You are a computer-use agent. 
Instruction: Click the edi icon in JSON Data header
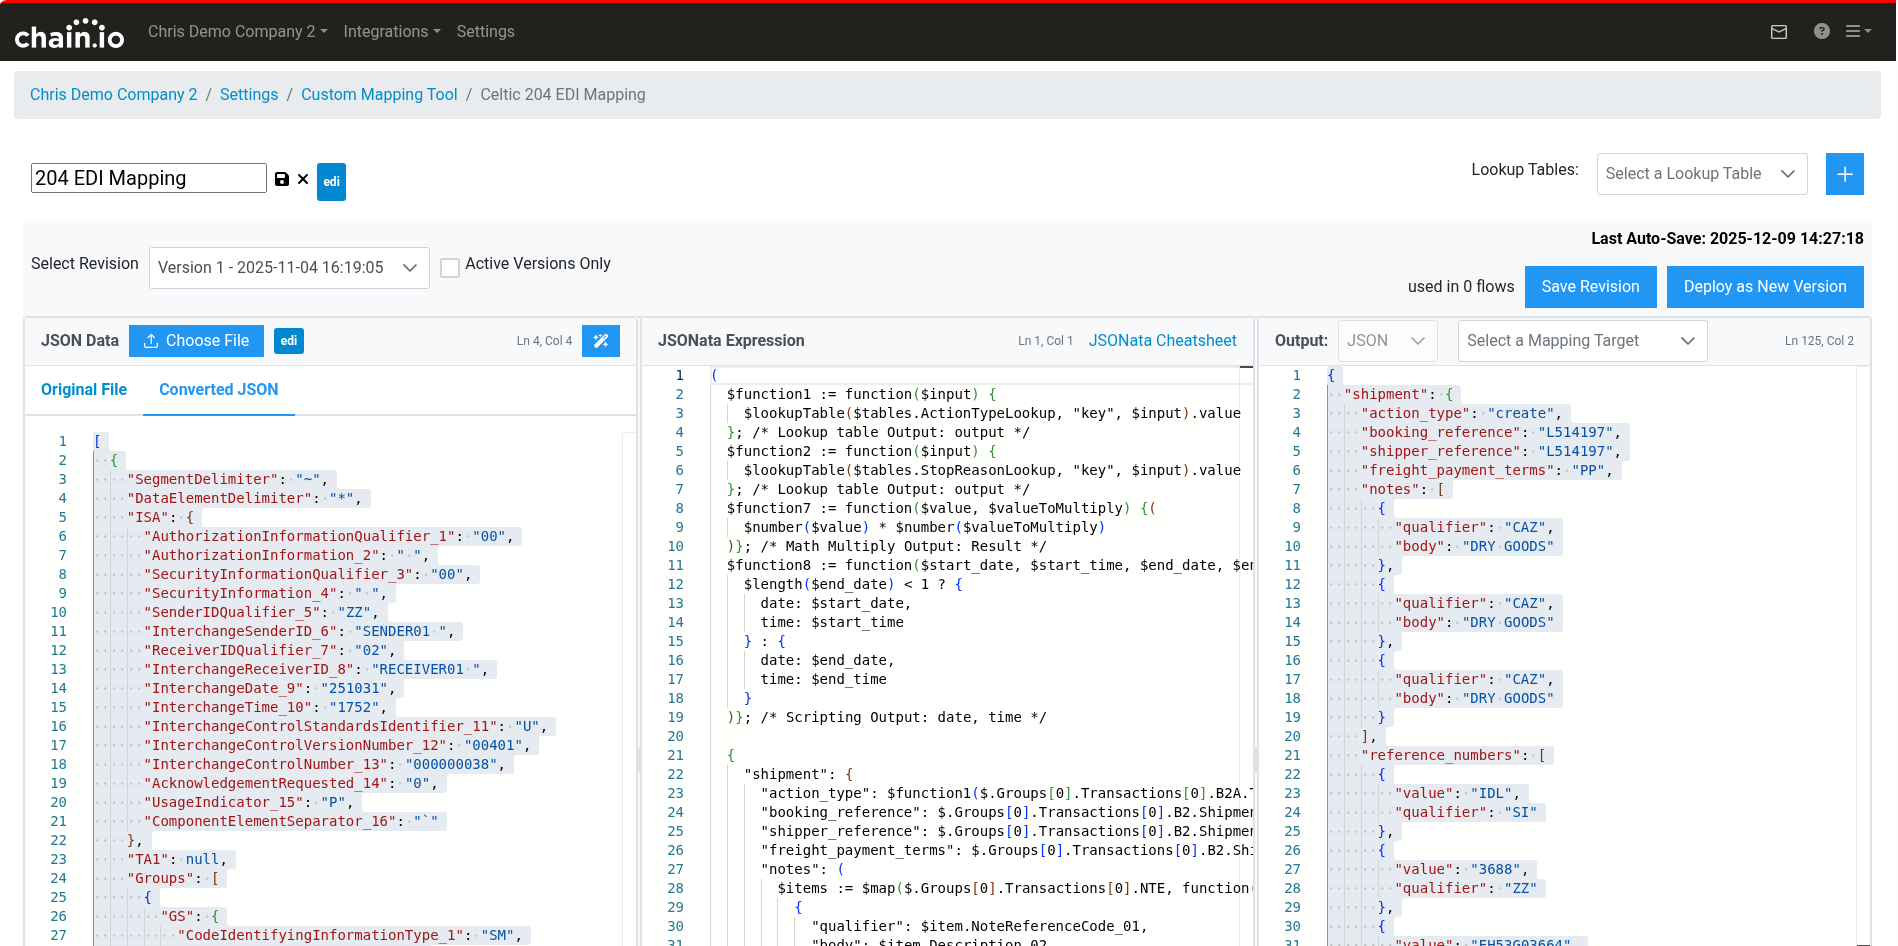pyautogui.click(x=288, y=341)
